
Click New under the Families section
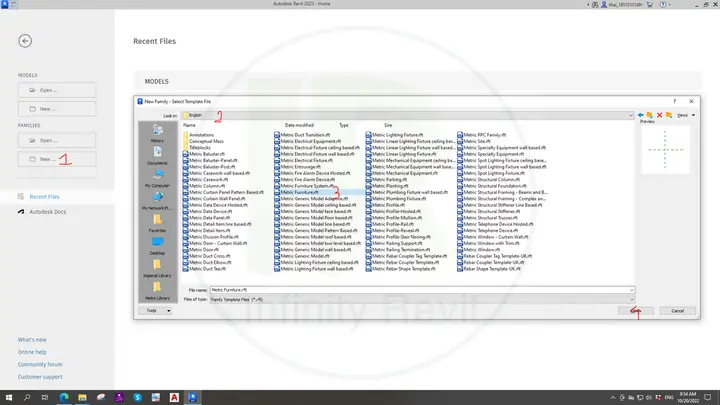click(57, 159)
